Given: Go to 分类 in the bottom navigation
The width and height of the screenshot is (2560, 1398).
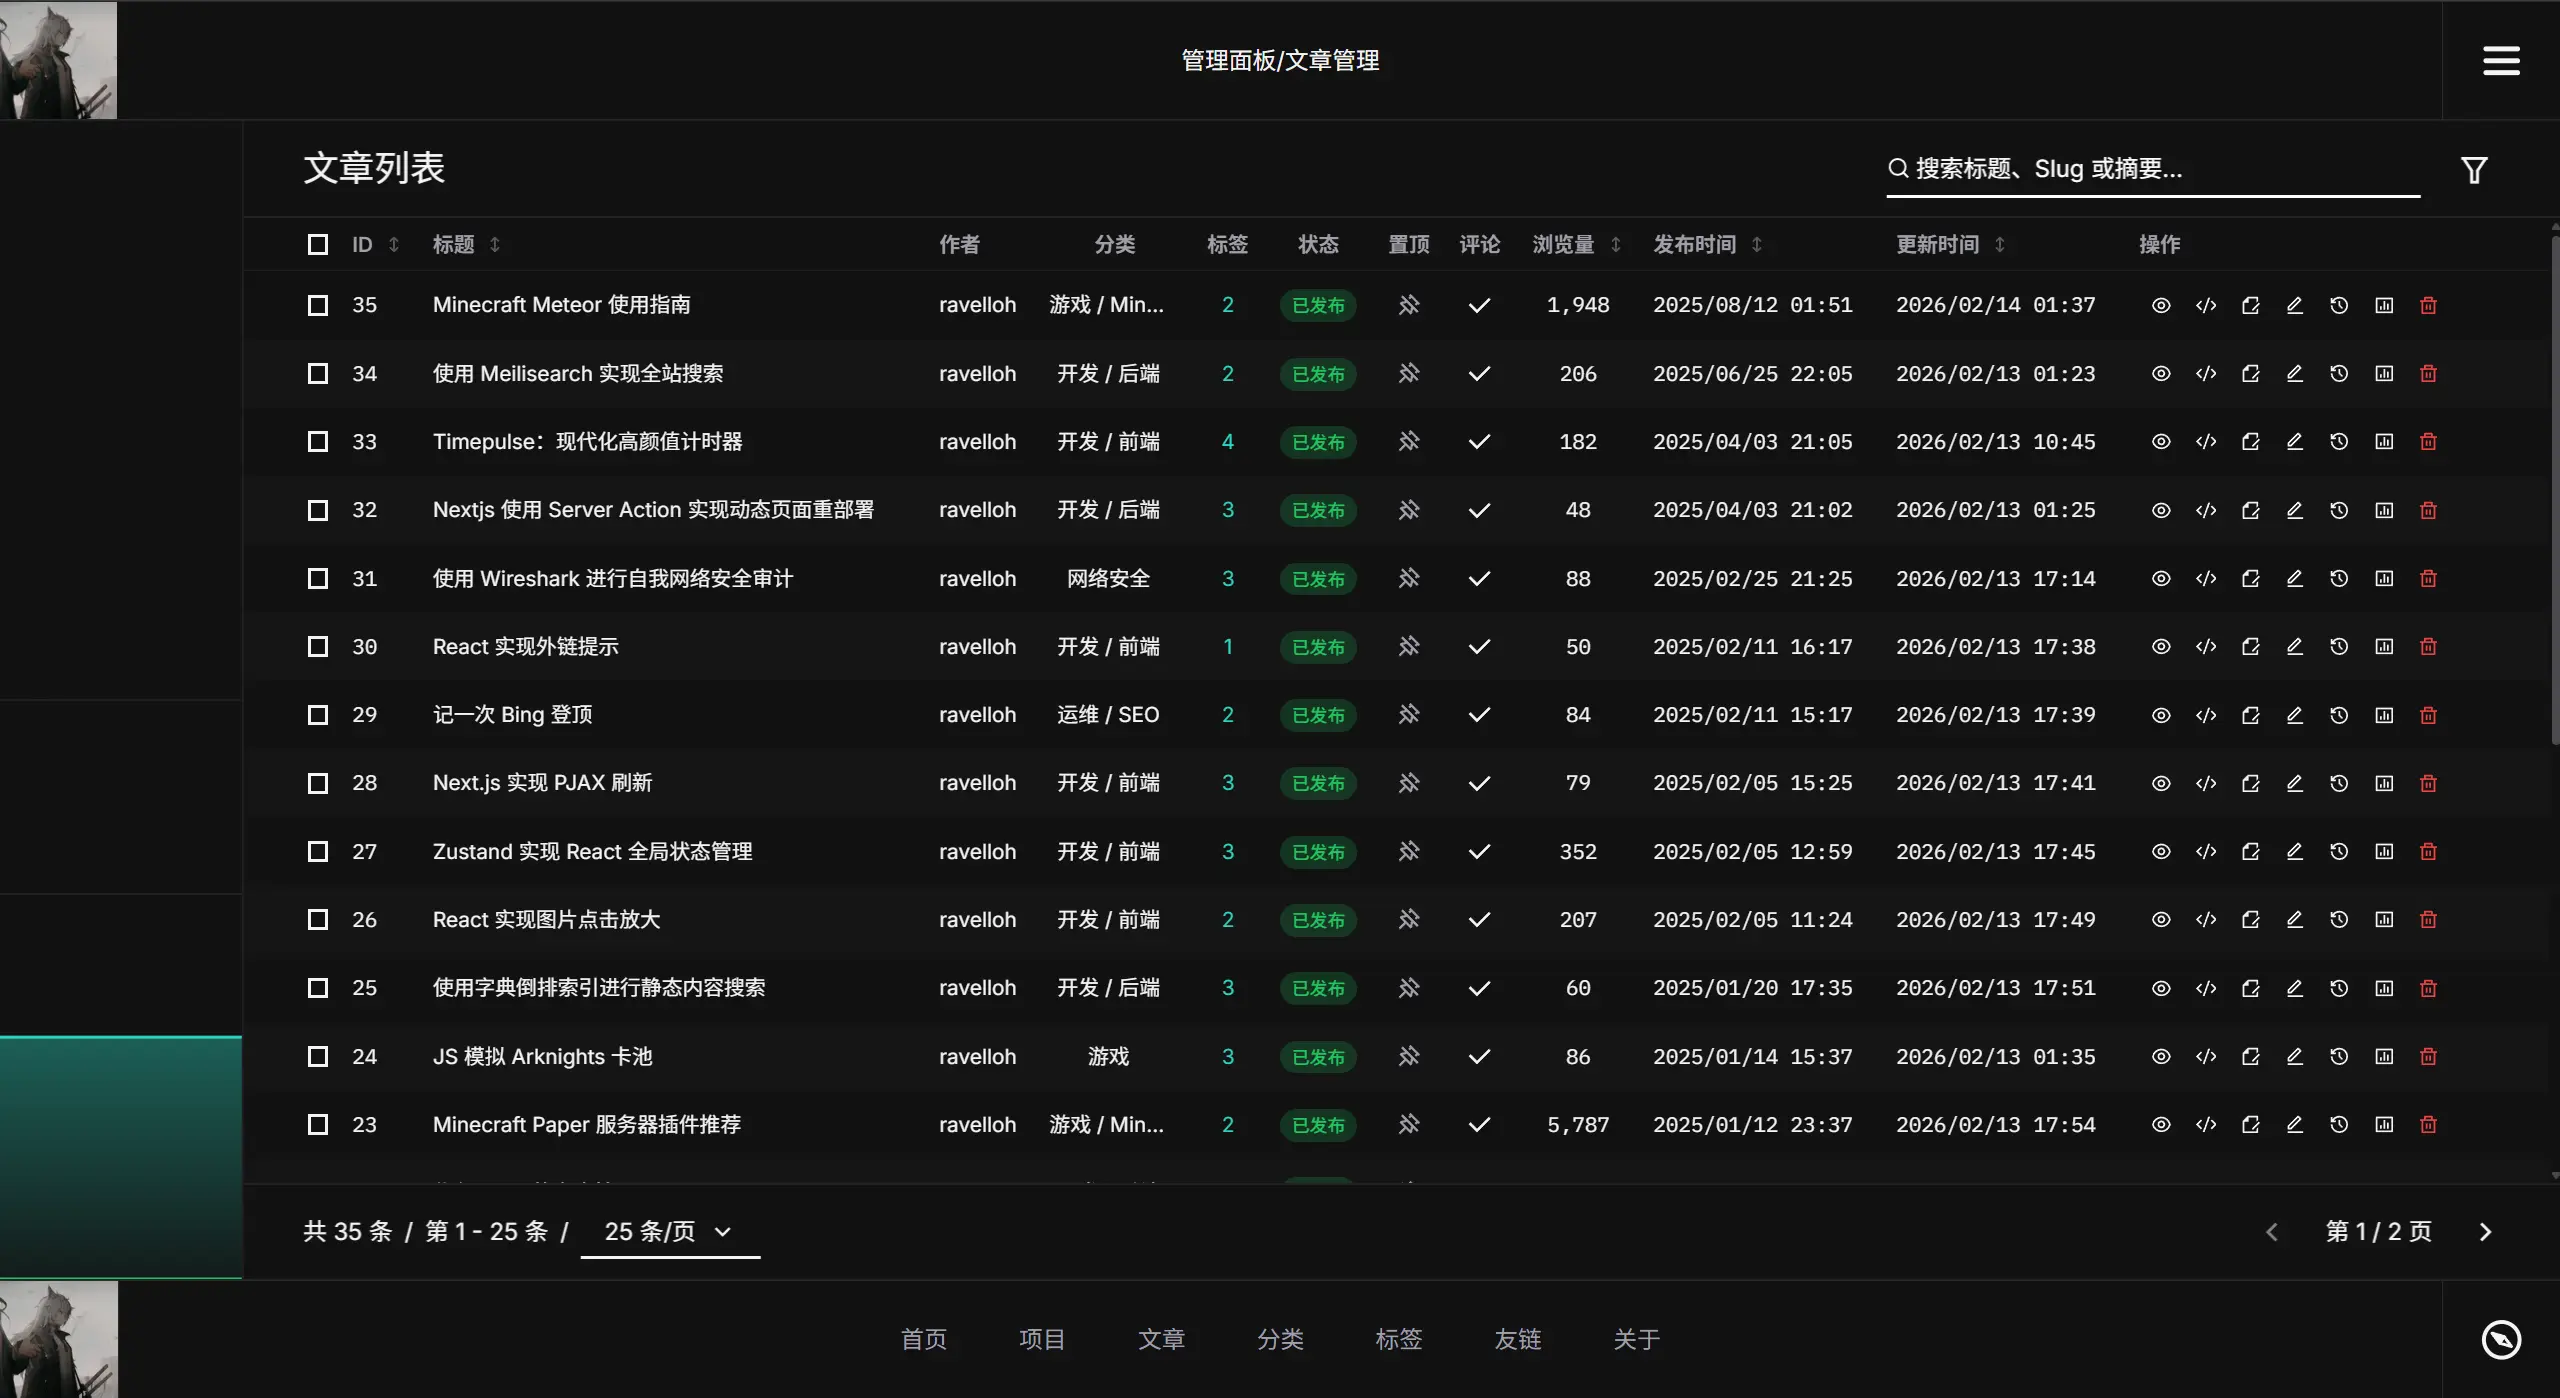Looking at the screenshot, I should 1279,1339.
